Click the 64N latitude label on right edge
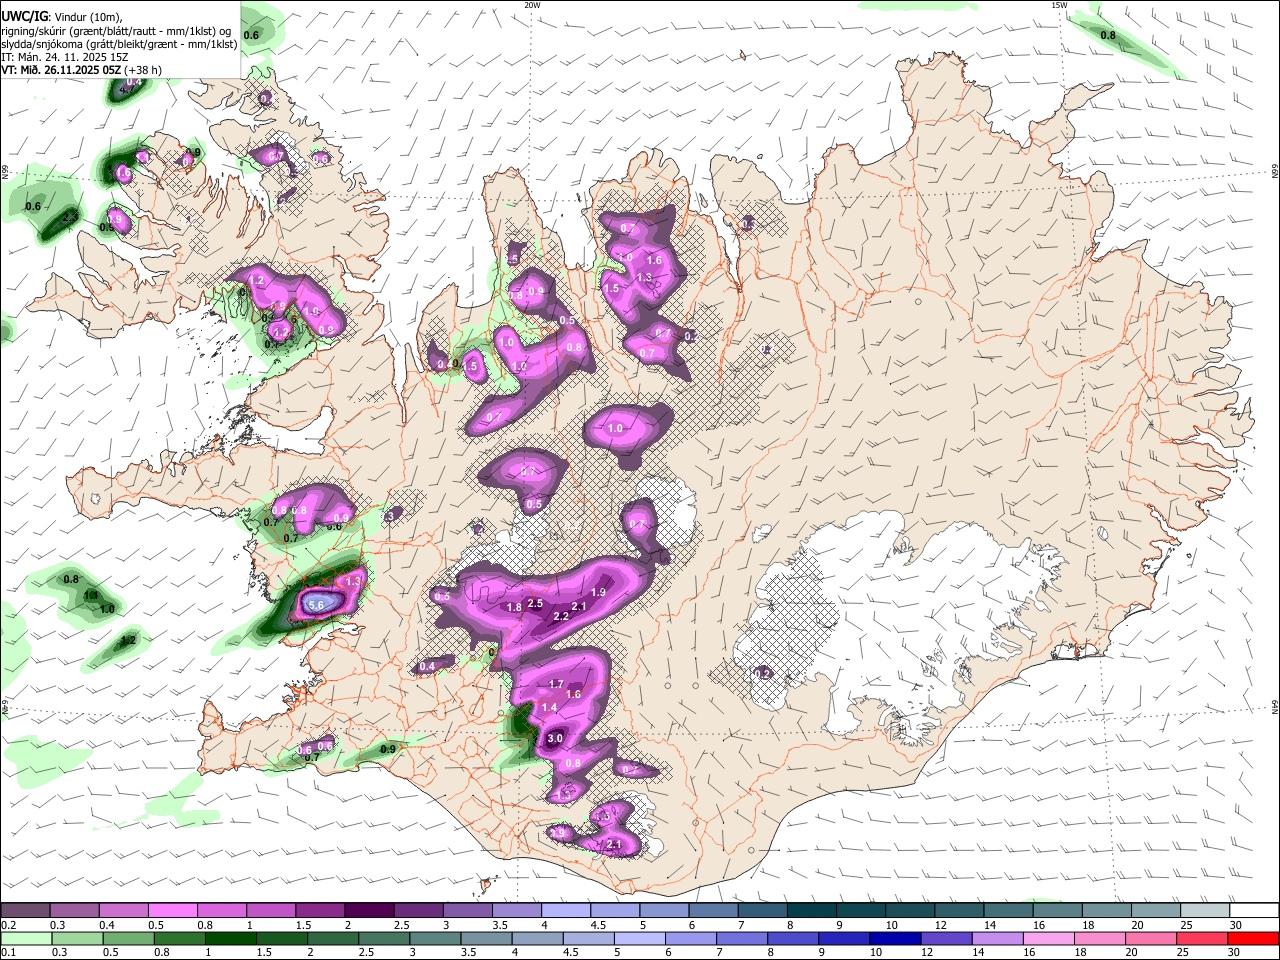The height and width of the screenshot is (960, 1280). click(x=1275, y=707)
